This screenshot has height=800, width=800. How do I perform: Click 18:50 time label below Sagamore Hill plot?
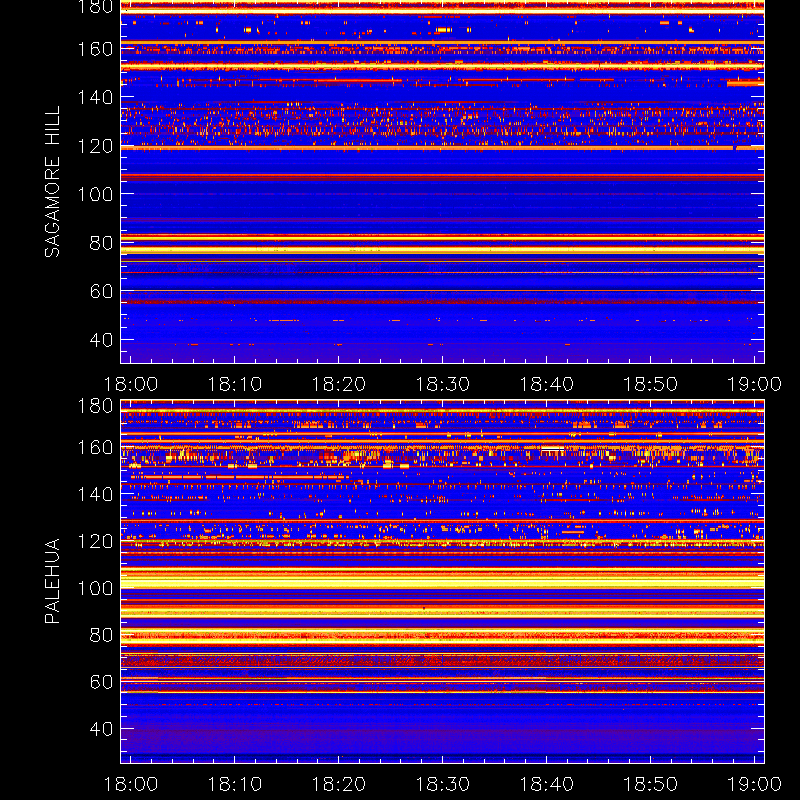(x=651, y=384)
